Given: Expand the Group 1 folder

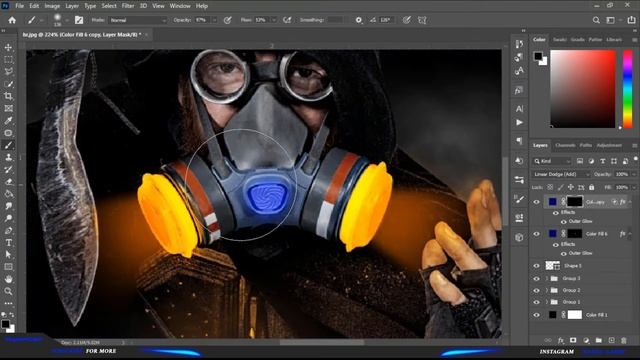Looking at the screenshot, I should pyautogui.click(x=547, y=302).
